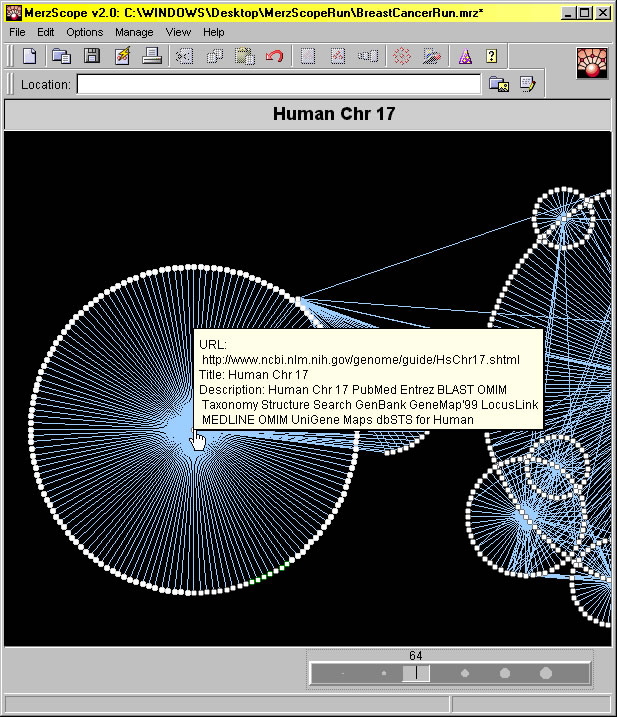
Task: Click folder icon right of Location field
Action: (x=498, y=85)
